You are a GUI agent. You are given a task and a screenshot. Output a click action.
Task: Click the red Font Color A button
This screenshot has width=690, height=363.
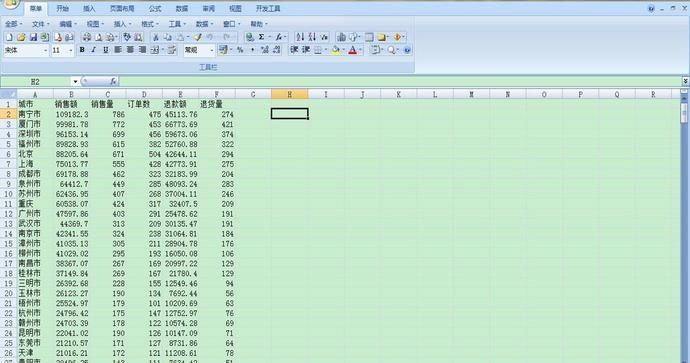coord(352,50)
